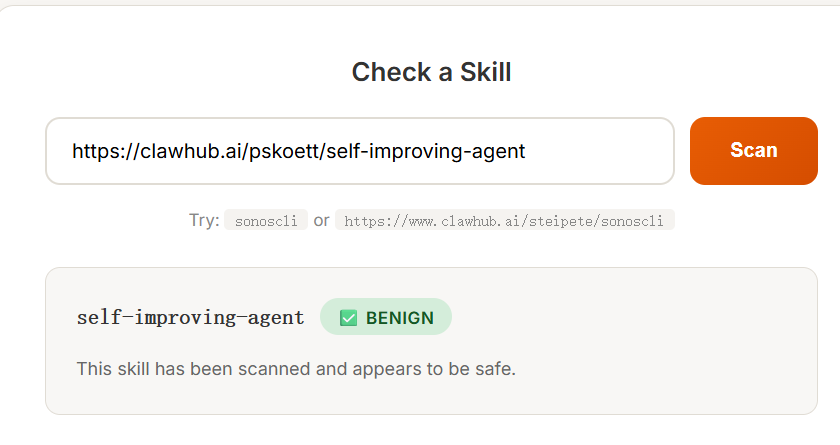Image resolution: width=840 pixels, height=445 pixels.
Task: Click the "Try:" hint label
Action: [x=204, y=220]
